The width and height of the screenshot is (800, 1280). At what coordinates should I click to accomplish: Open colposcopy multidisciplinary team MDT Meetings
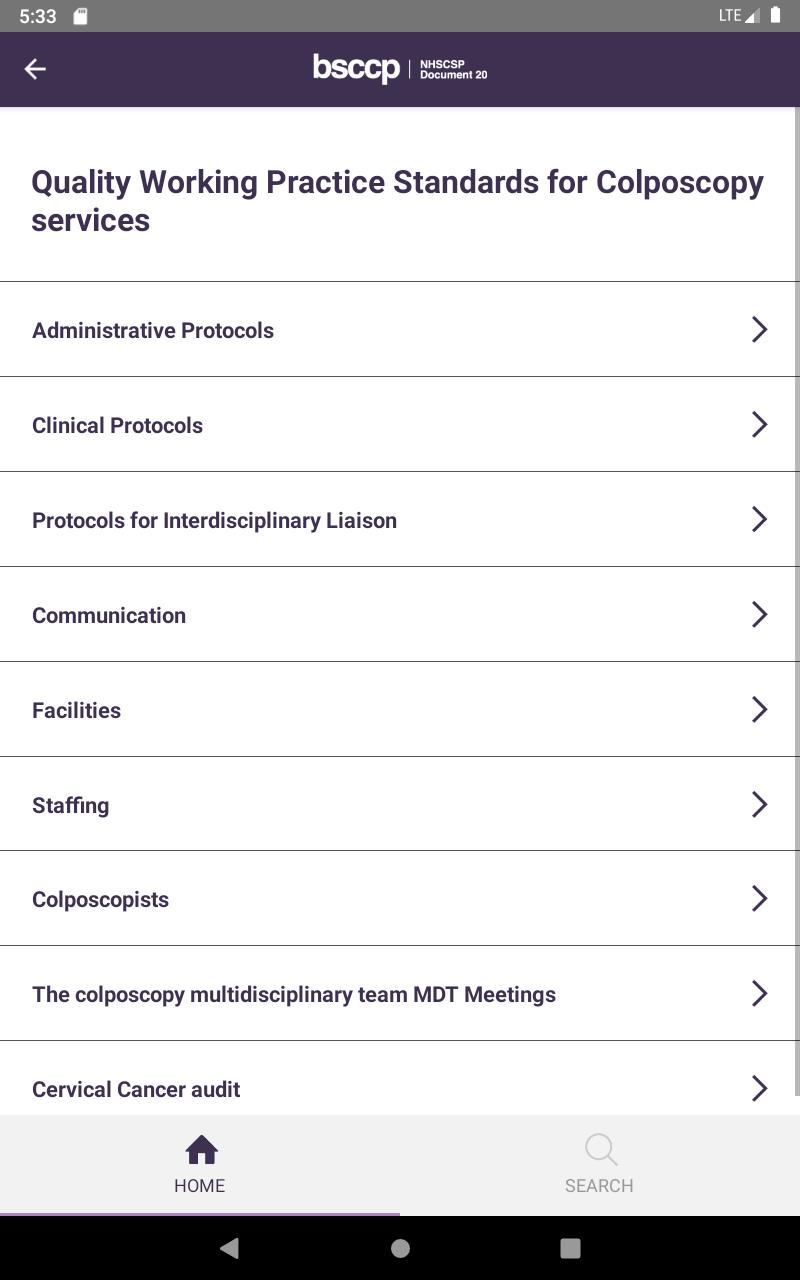point(400,993)
